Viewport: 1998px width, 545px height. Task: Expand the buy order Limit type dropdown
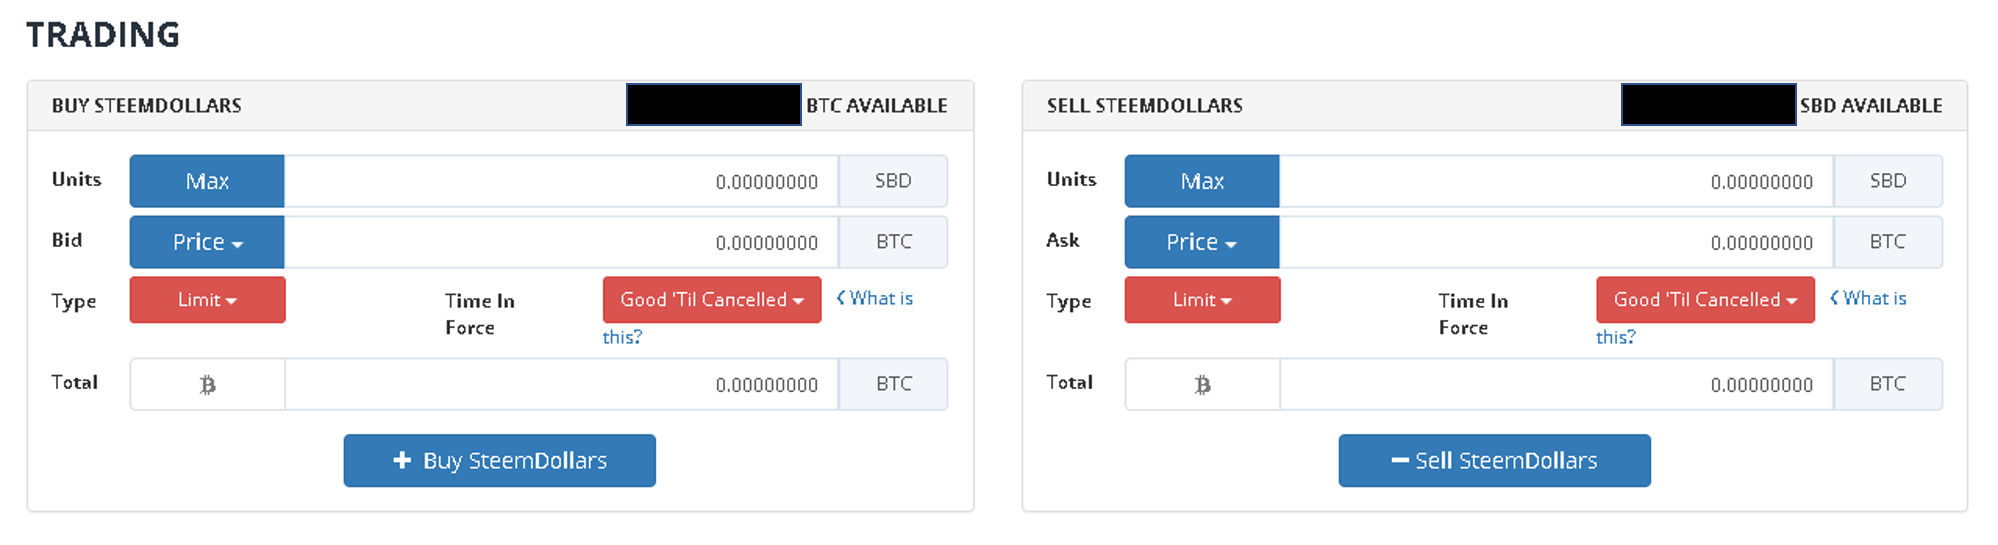[x=207, y=300]
